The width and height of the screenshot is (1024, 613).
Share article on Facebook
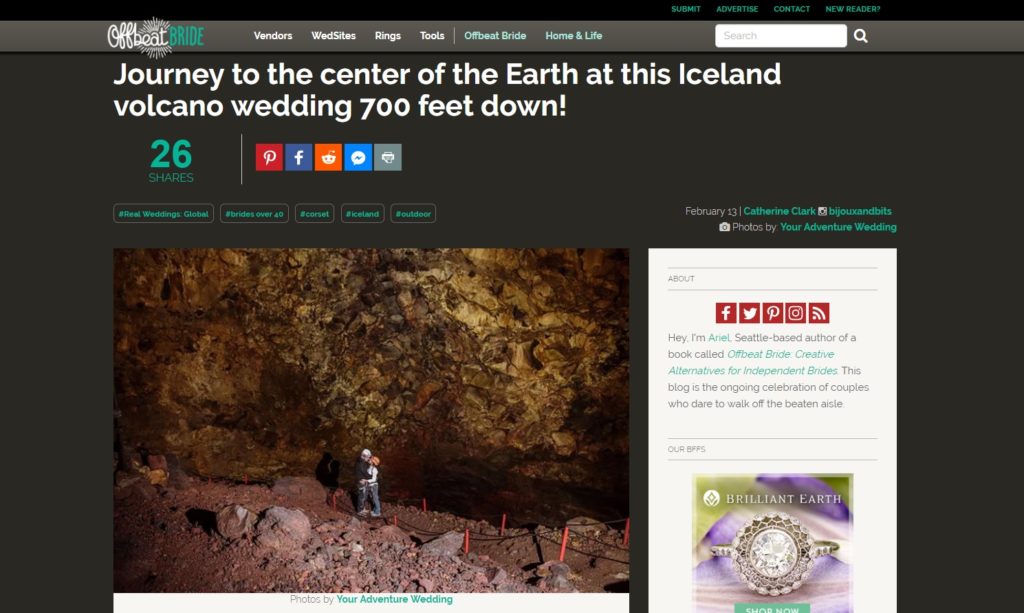pos(298,157)
